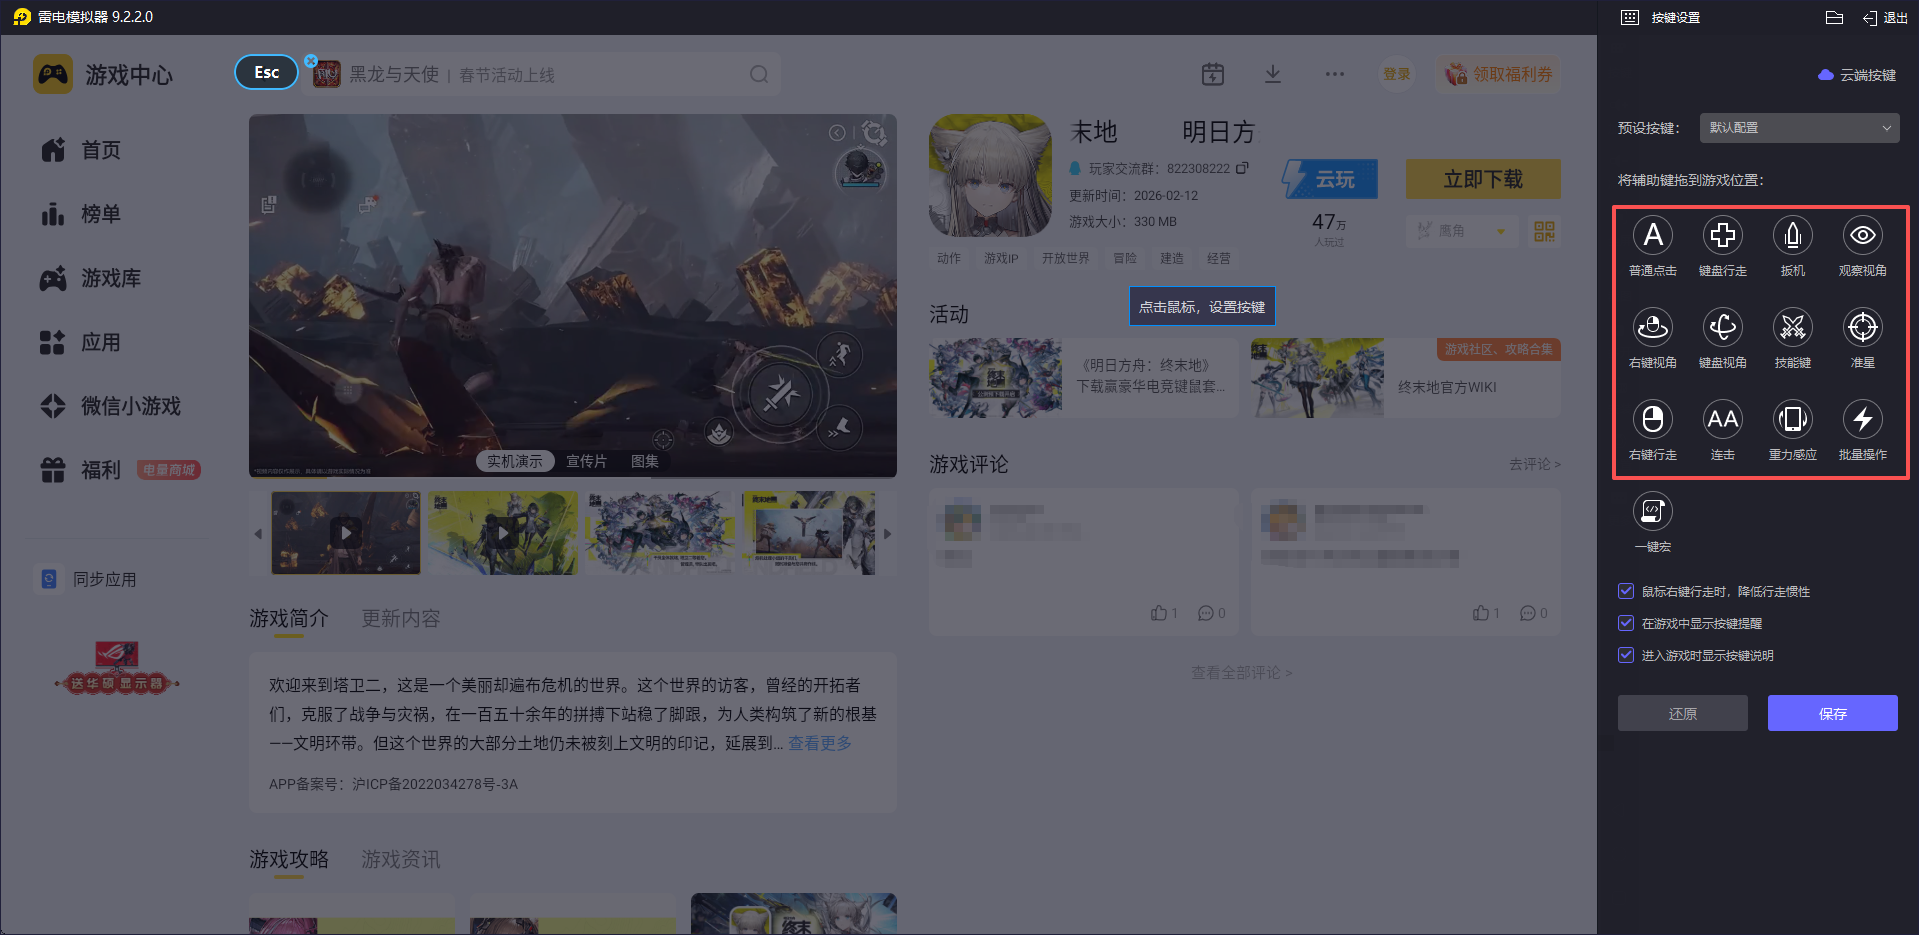Viewport: 1919px width, 935px height.
Task: Click the 立即下载 button
Action: tap(1483, 179)
